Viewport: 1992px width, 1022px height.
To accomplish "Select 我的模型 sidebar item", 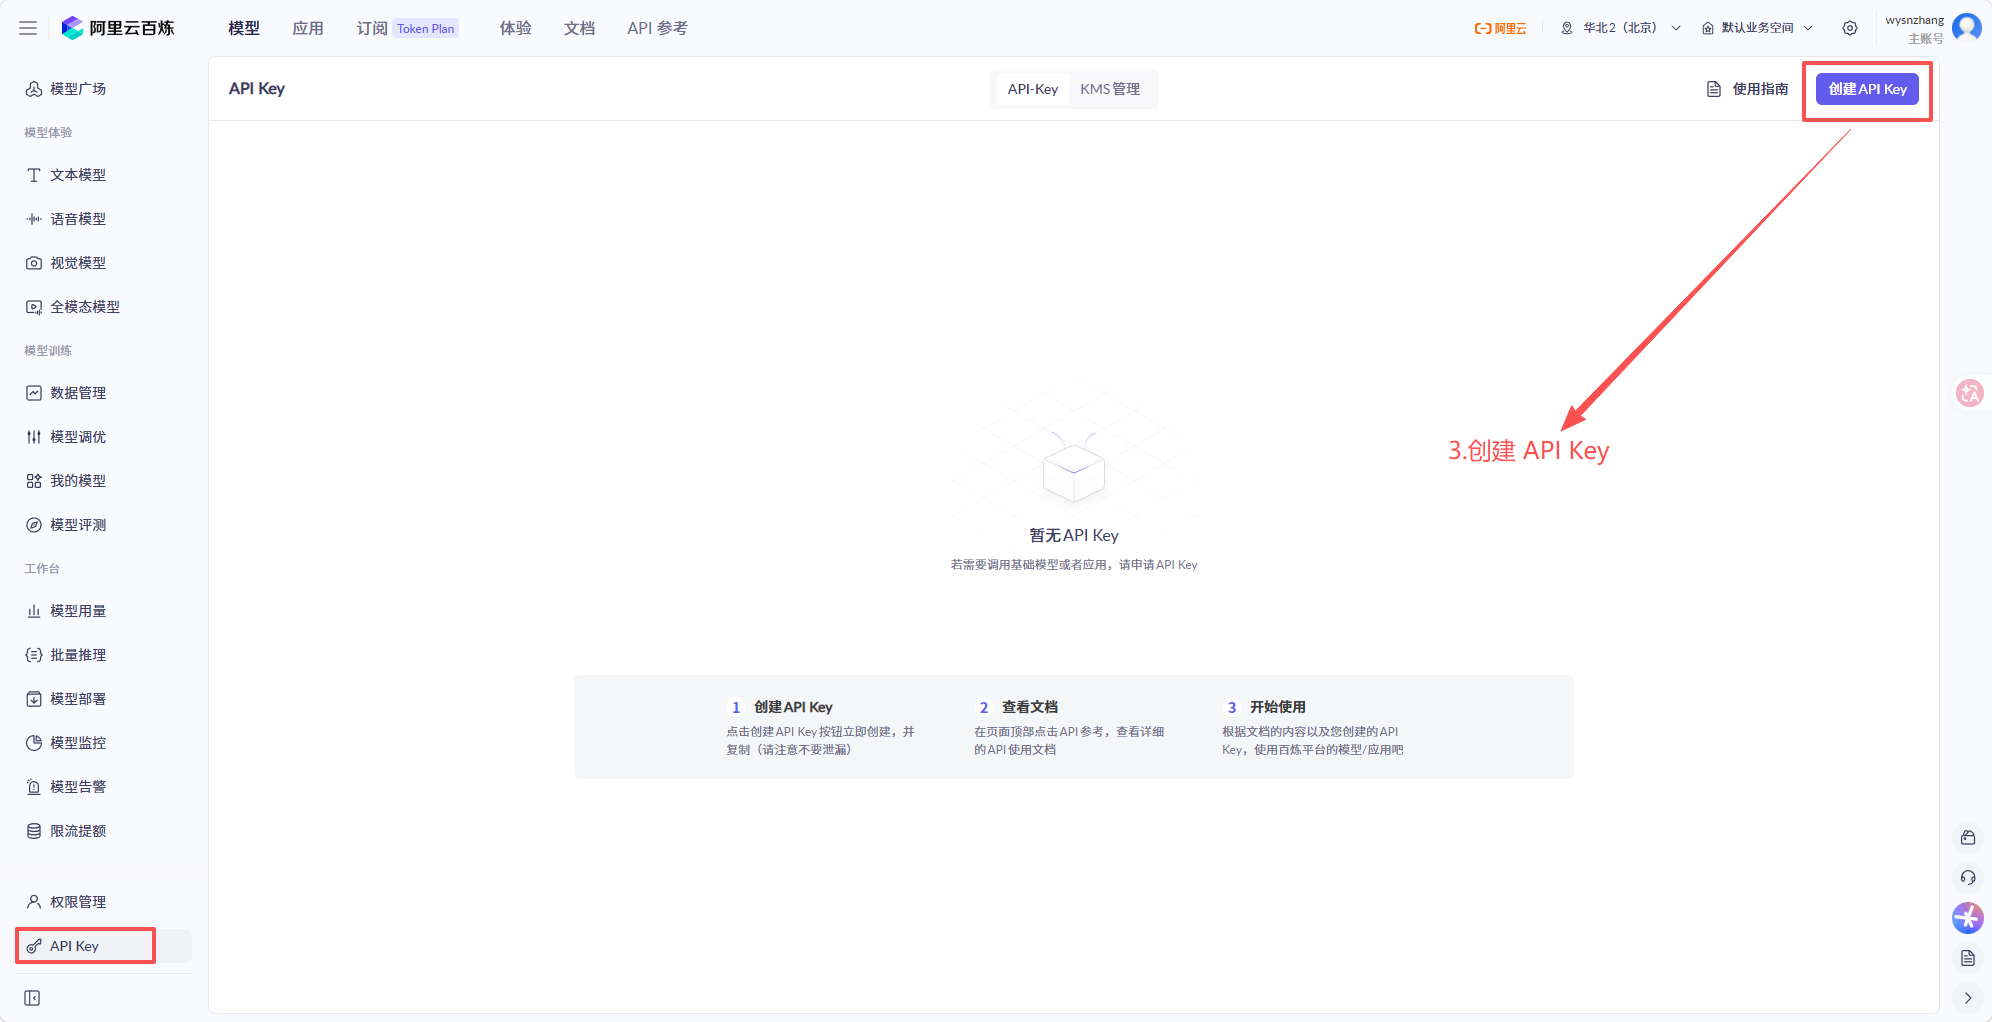I will (104, 481).
